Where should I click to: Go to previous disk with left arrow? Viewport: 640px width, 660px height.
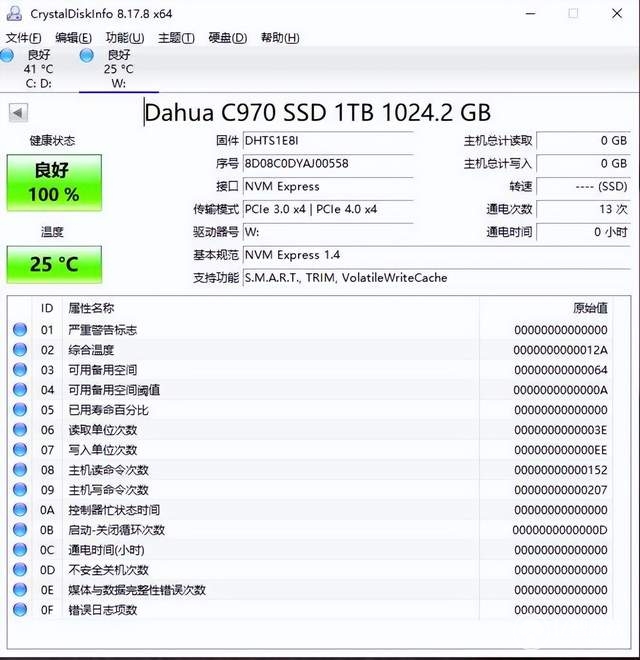click(18, 113)
